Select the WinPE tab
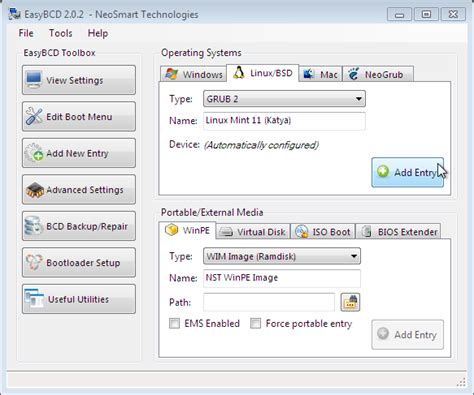This screenshot has height=395, width=474. (187, 230)
